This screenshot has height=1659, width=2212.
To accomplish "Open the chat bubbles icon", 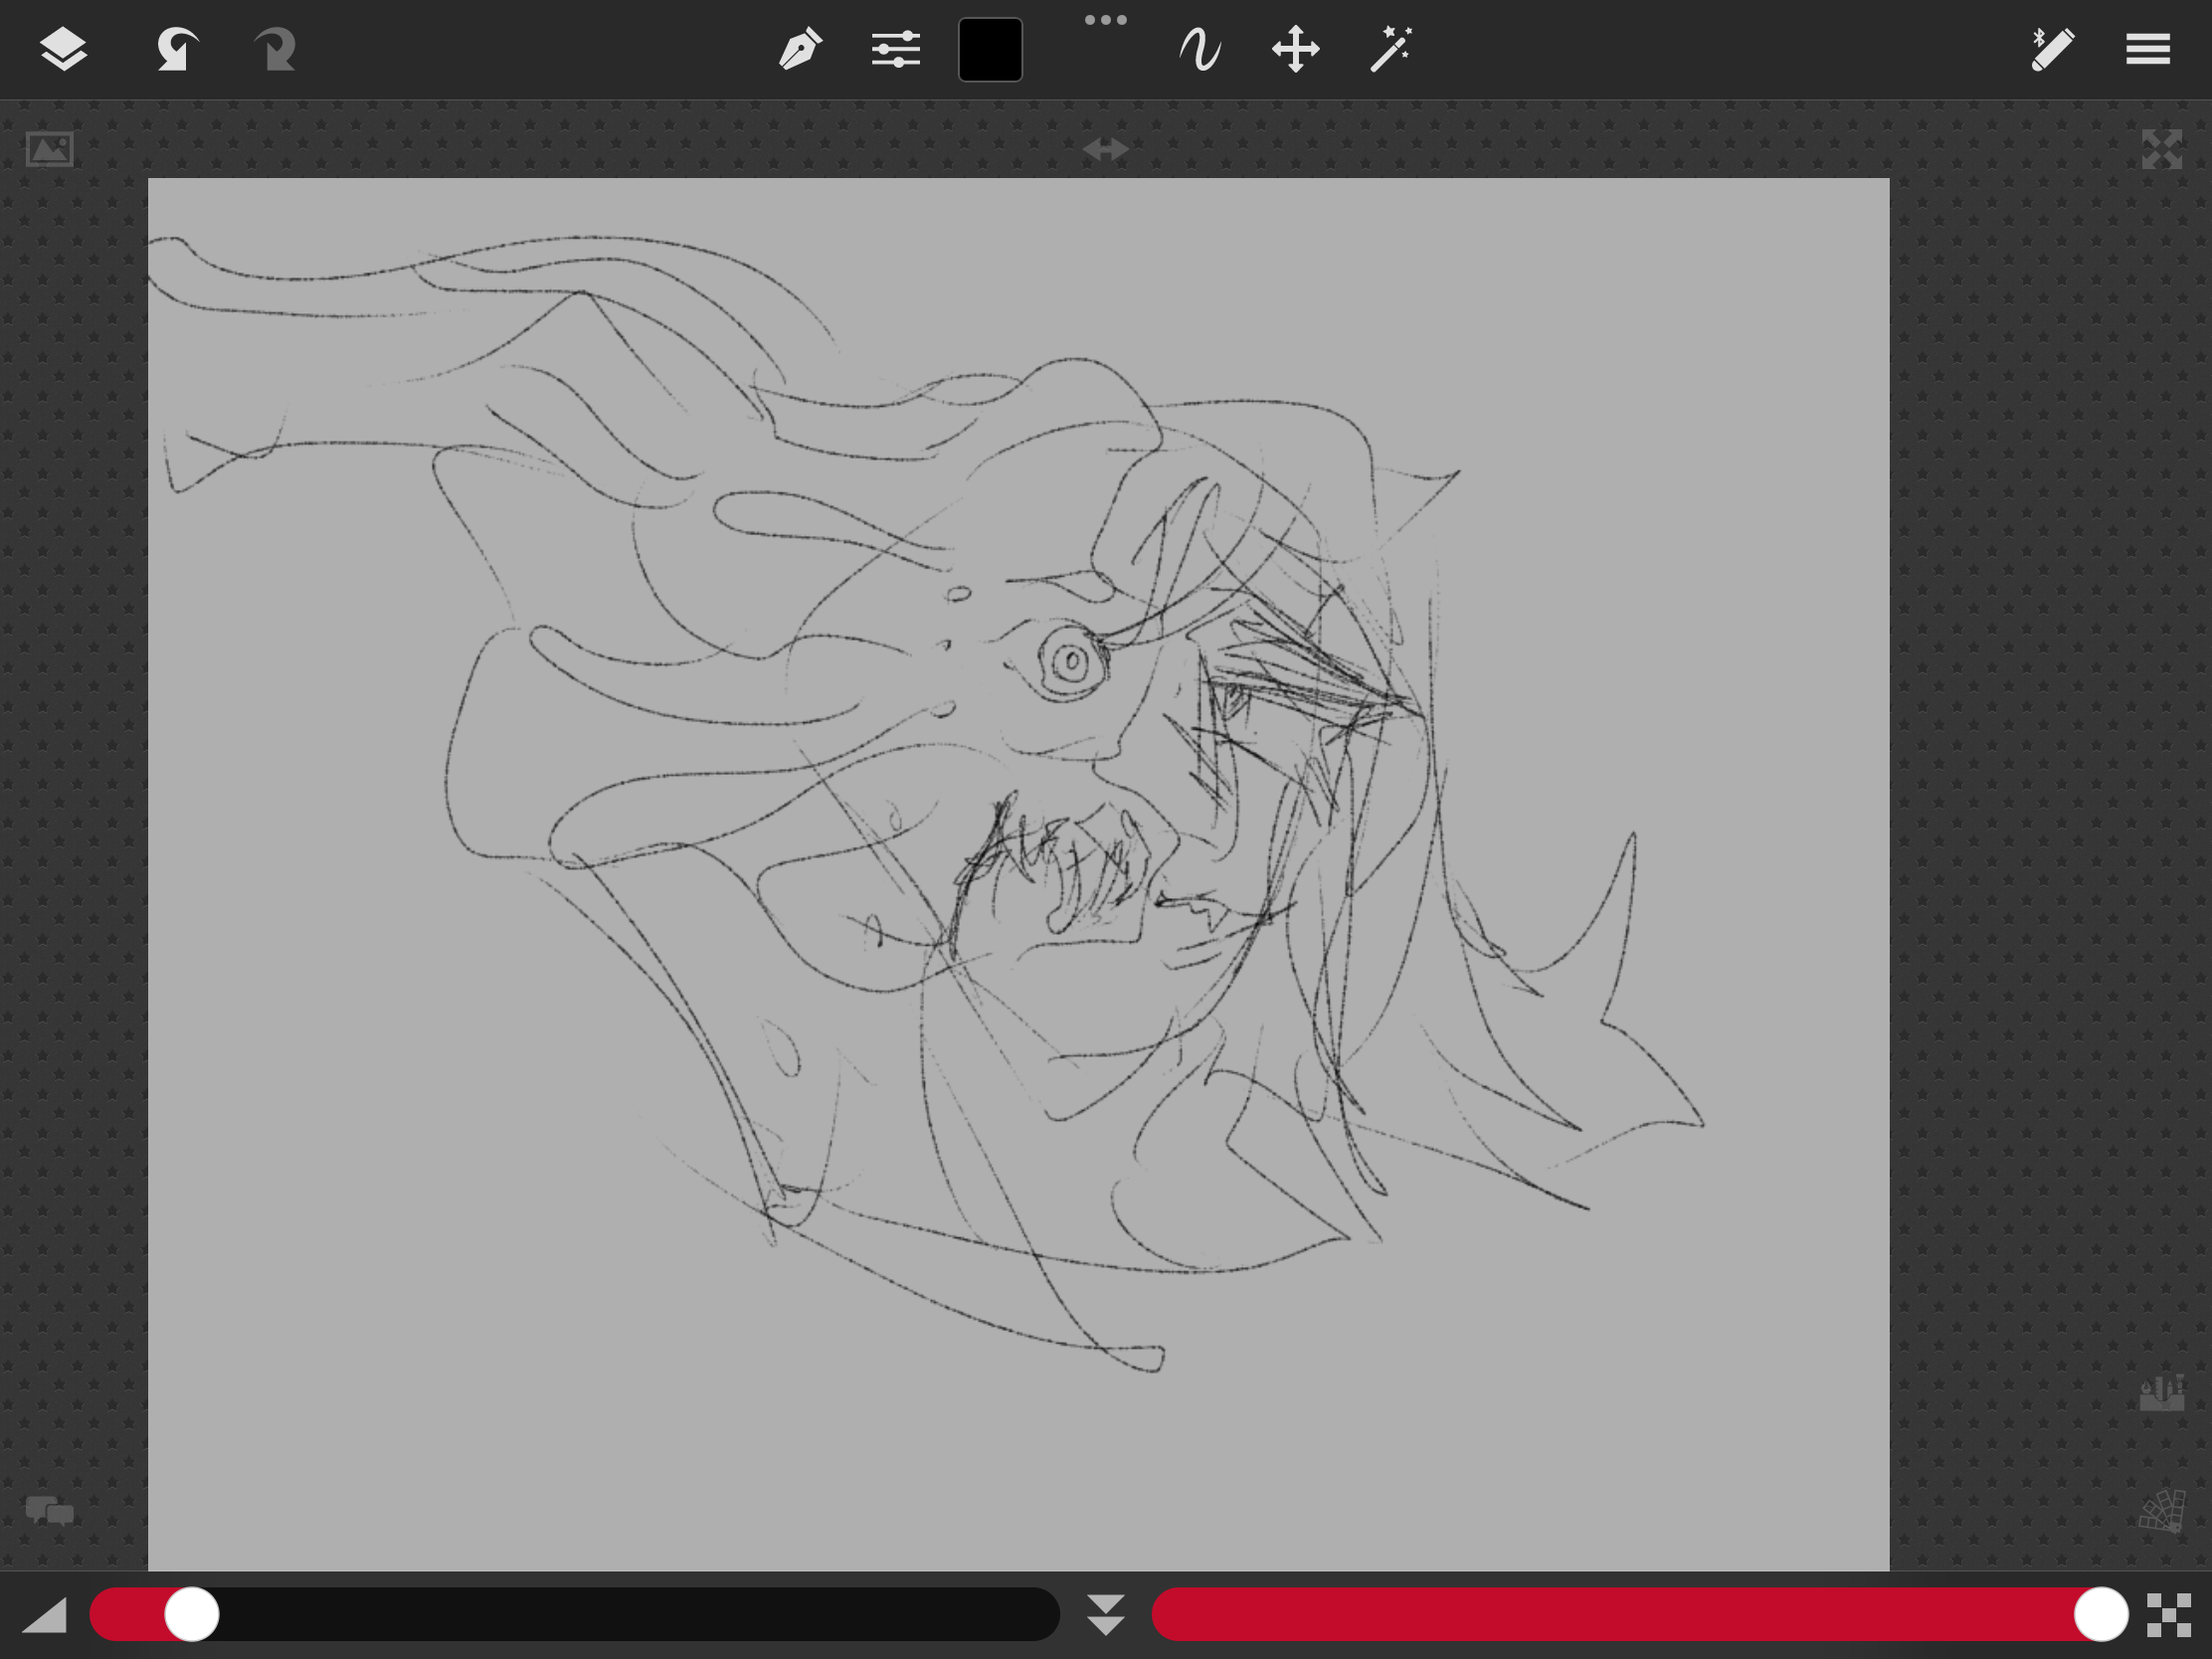I will pos(50,1510).
